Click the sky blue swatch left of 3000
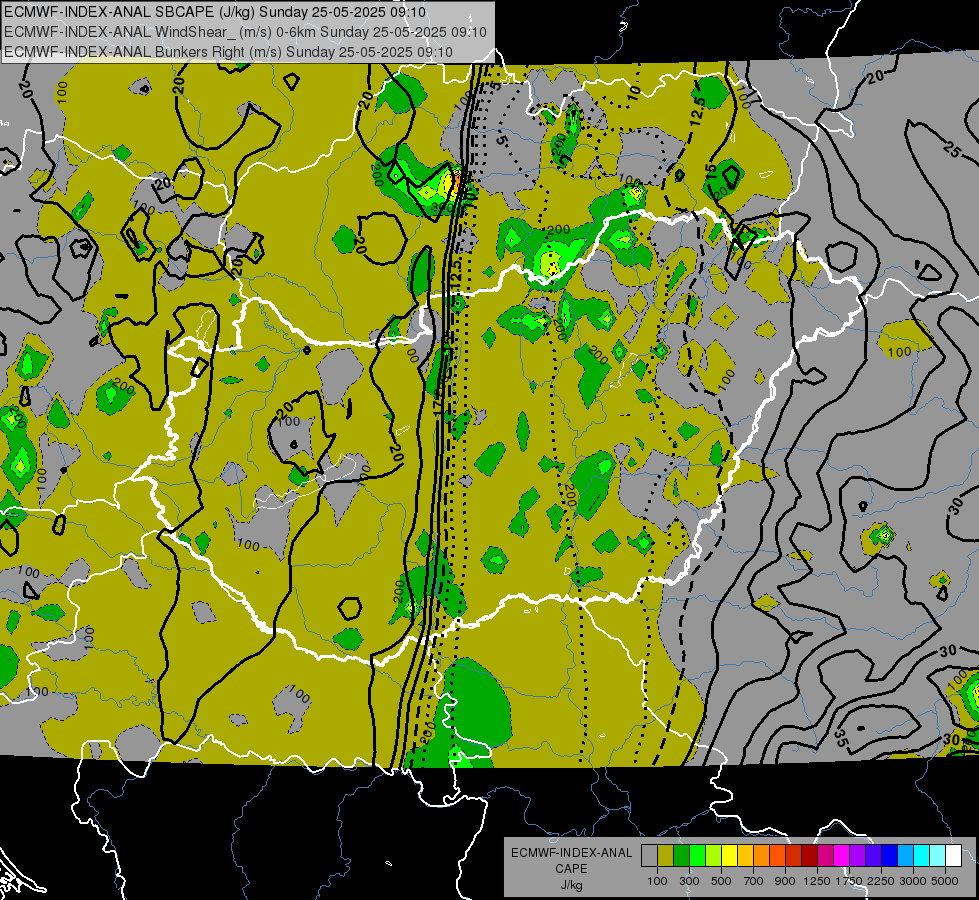Screen dimensions: 979x900 pyautogui.click(x=905, y=856)
